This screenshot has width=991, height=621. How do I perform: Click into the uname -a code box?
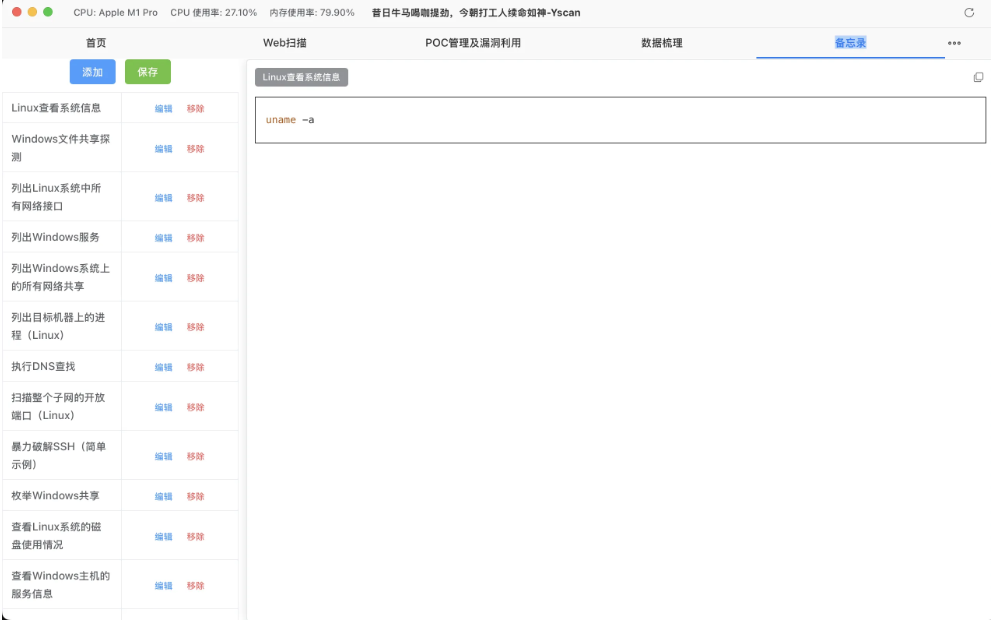point(620,120)
